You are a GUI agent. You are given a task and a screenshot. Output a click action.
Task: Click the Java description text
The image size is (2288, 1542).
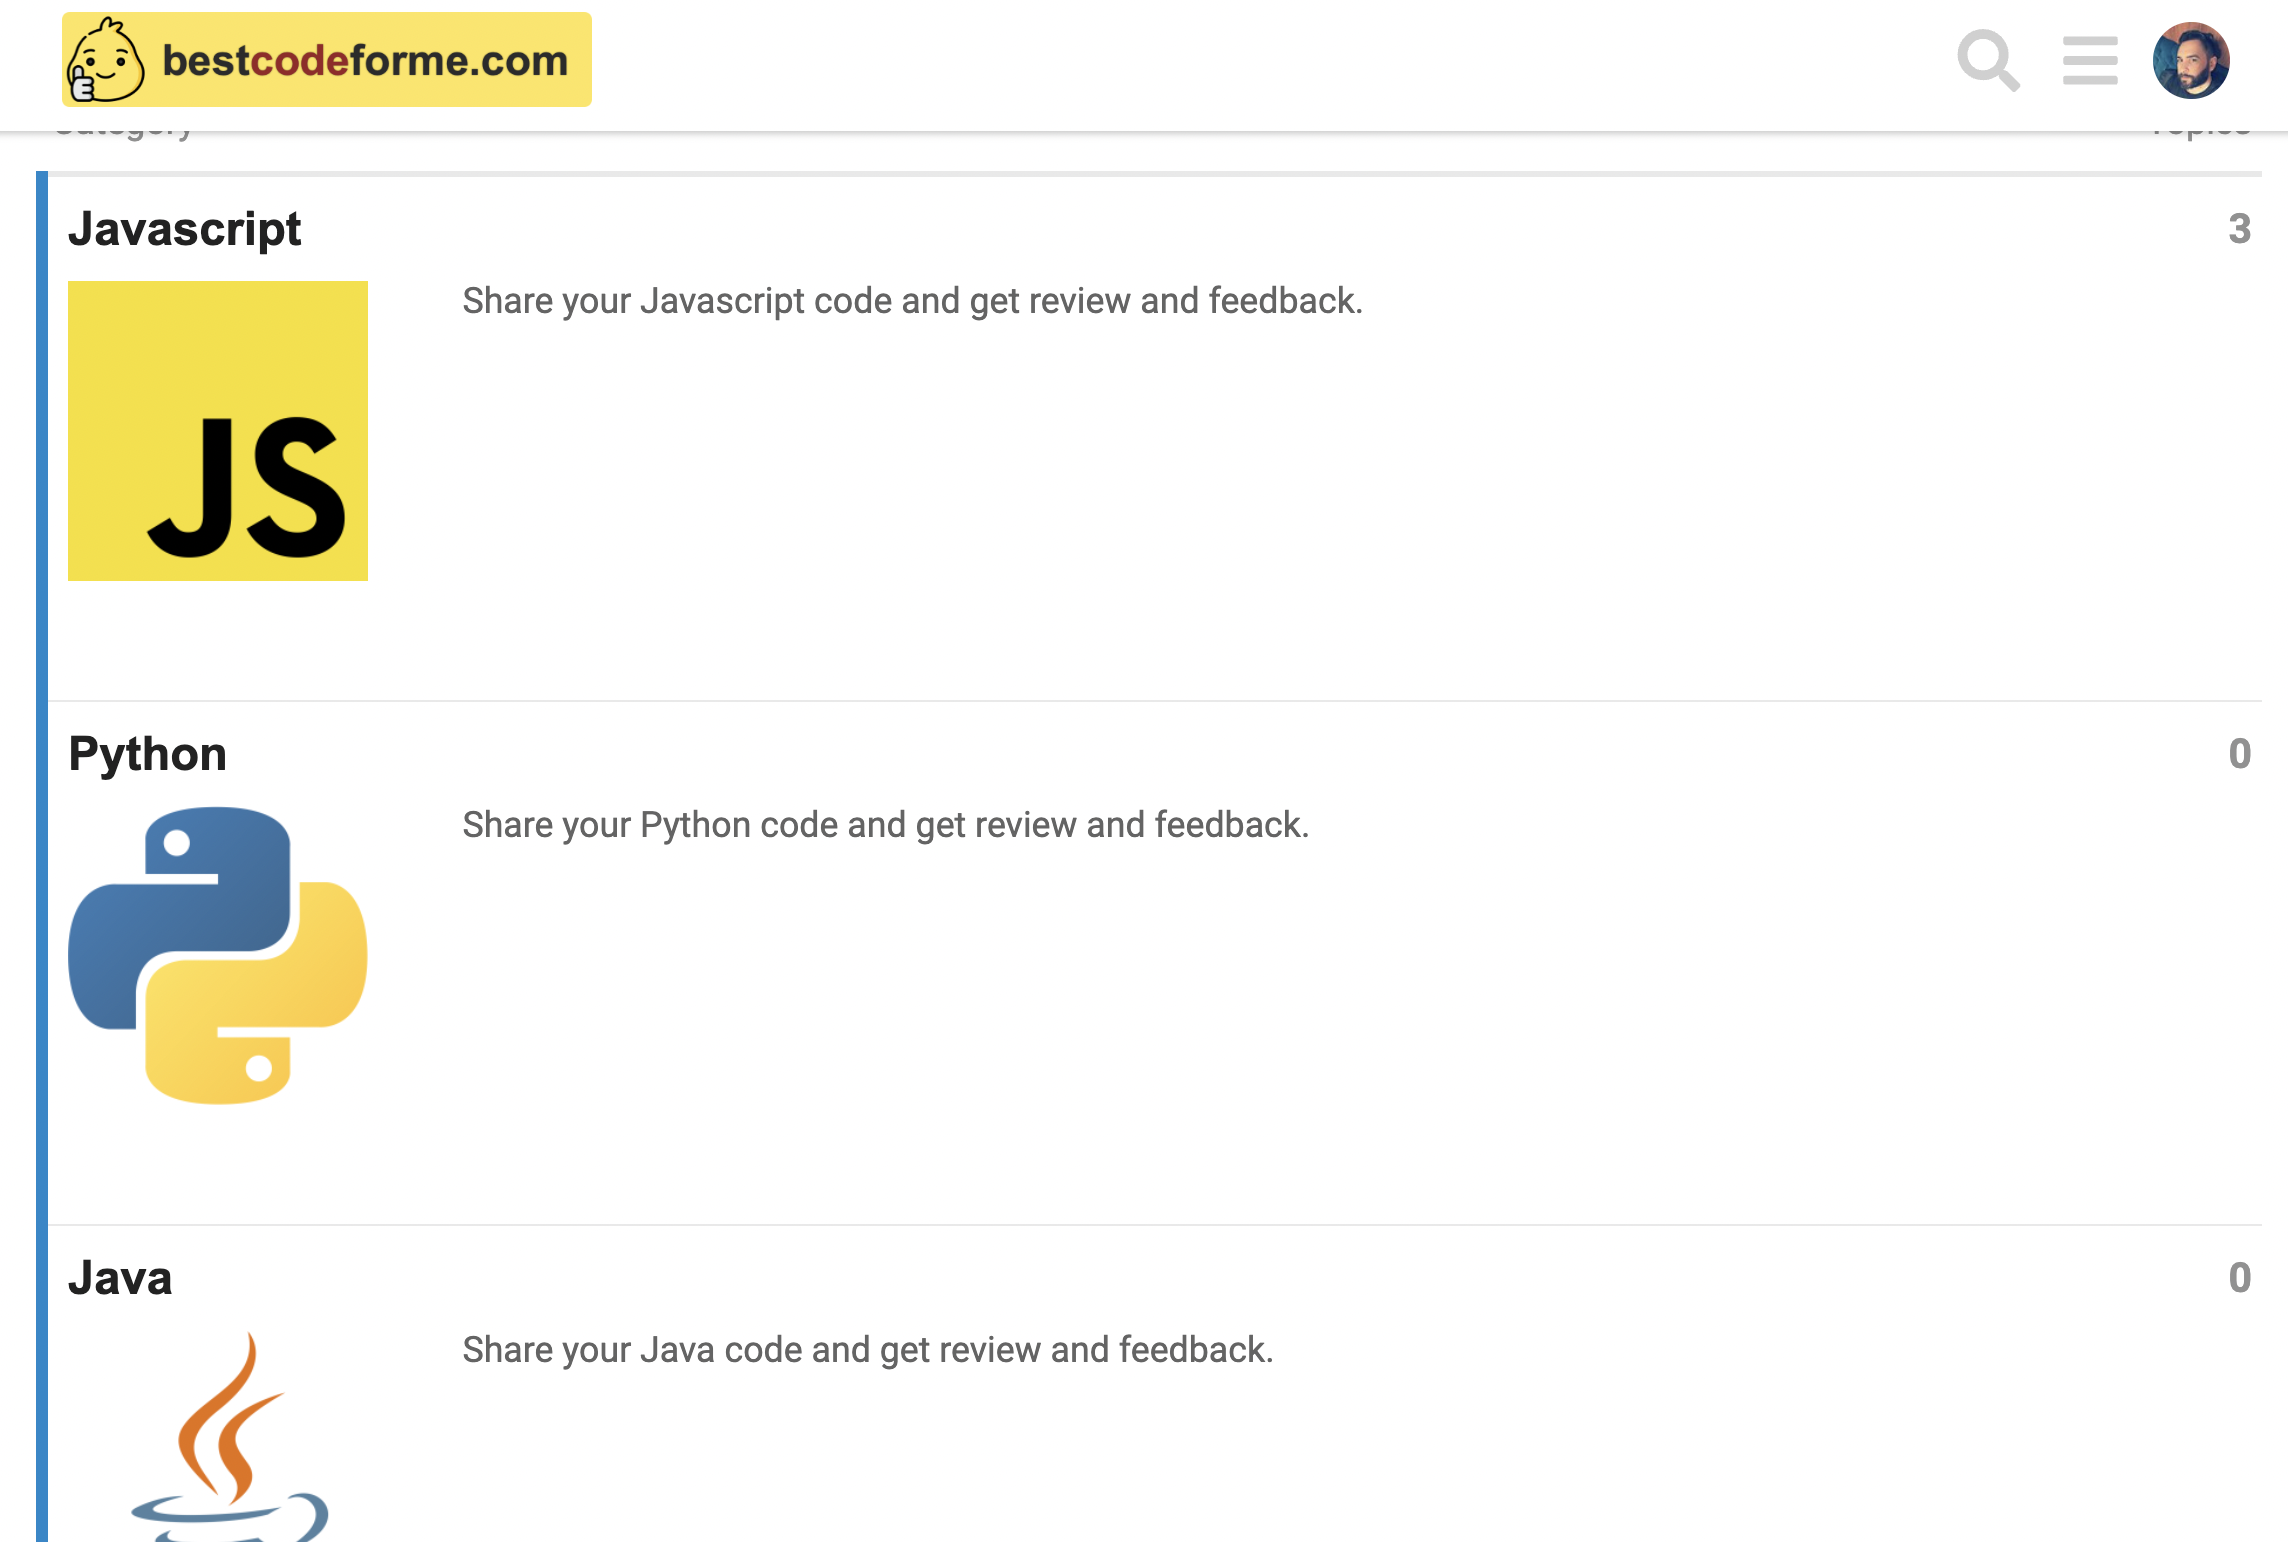867,1350
